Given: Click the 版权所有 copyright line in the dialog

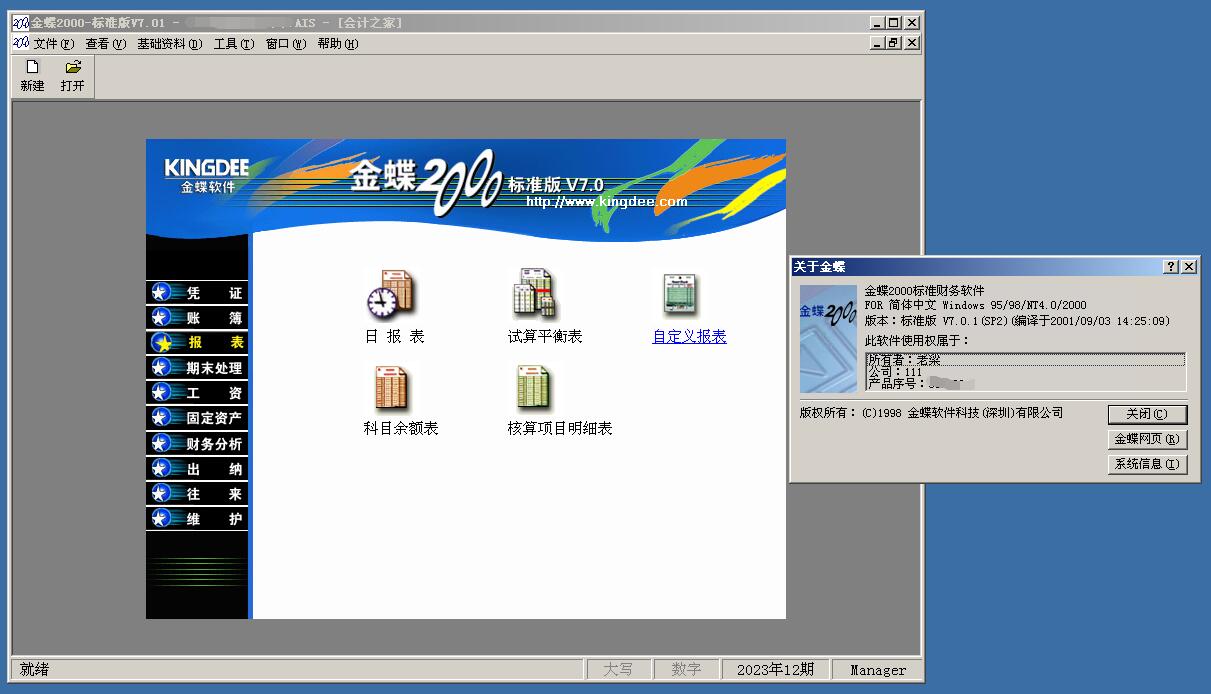Looking at the screenshot, I should (931, 413).
